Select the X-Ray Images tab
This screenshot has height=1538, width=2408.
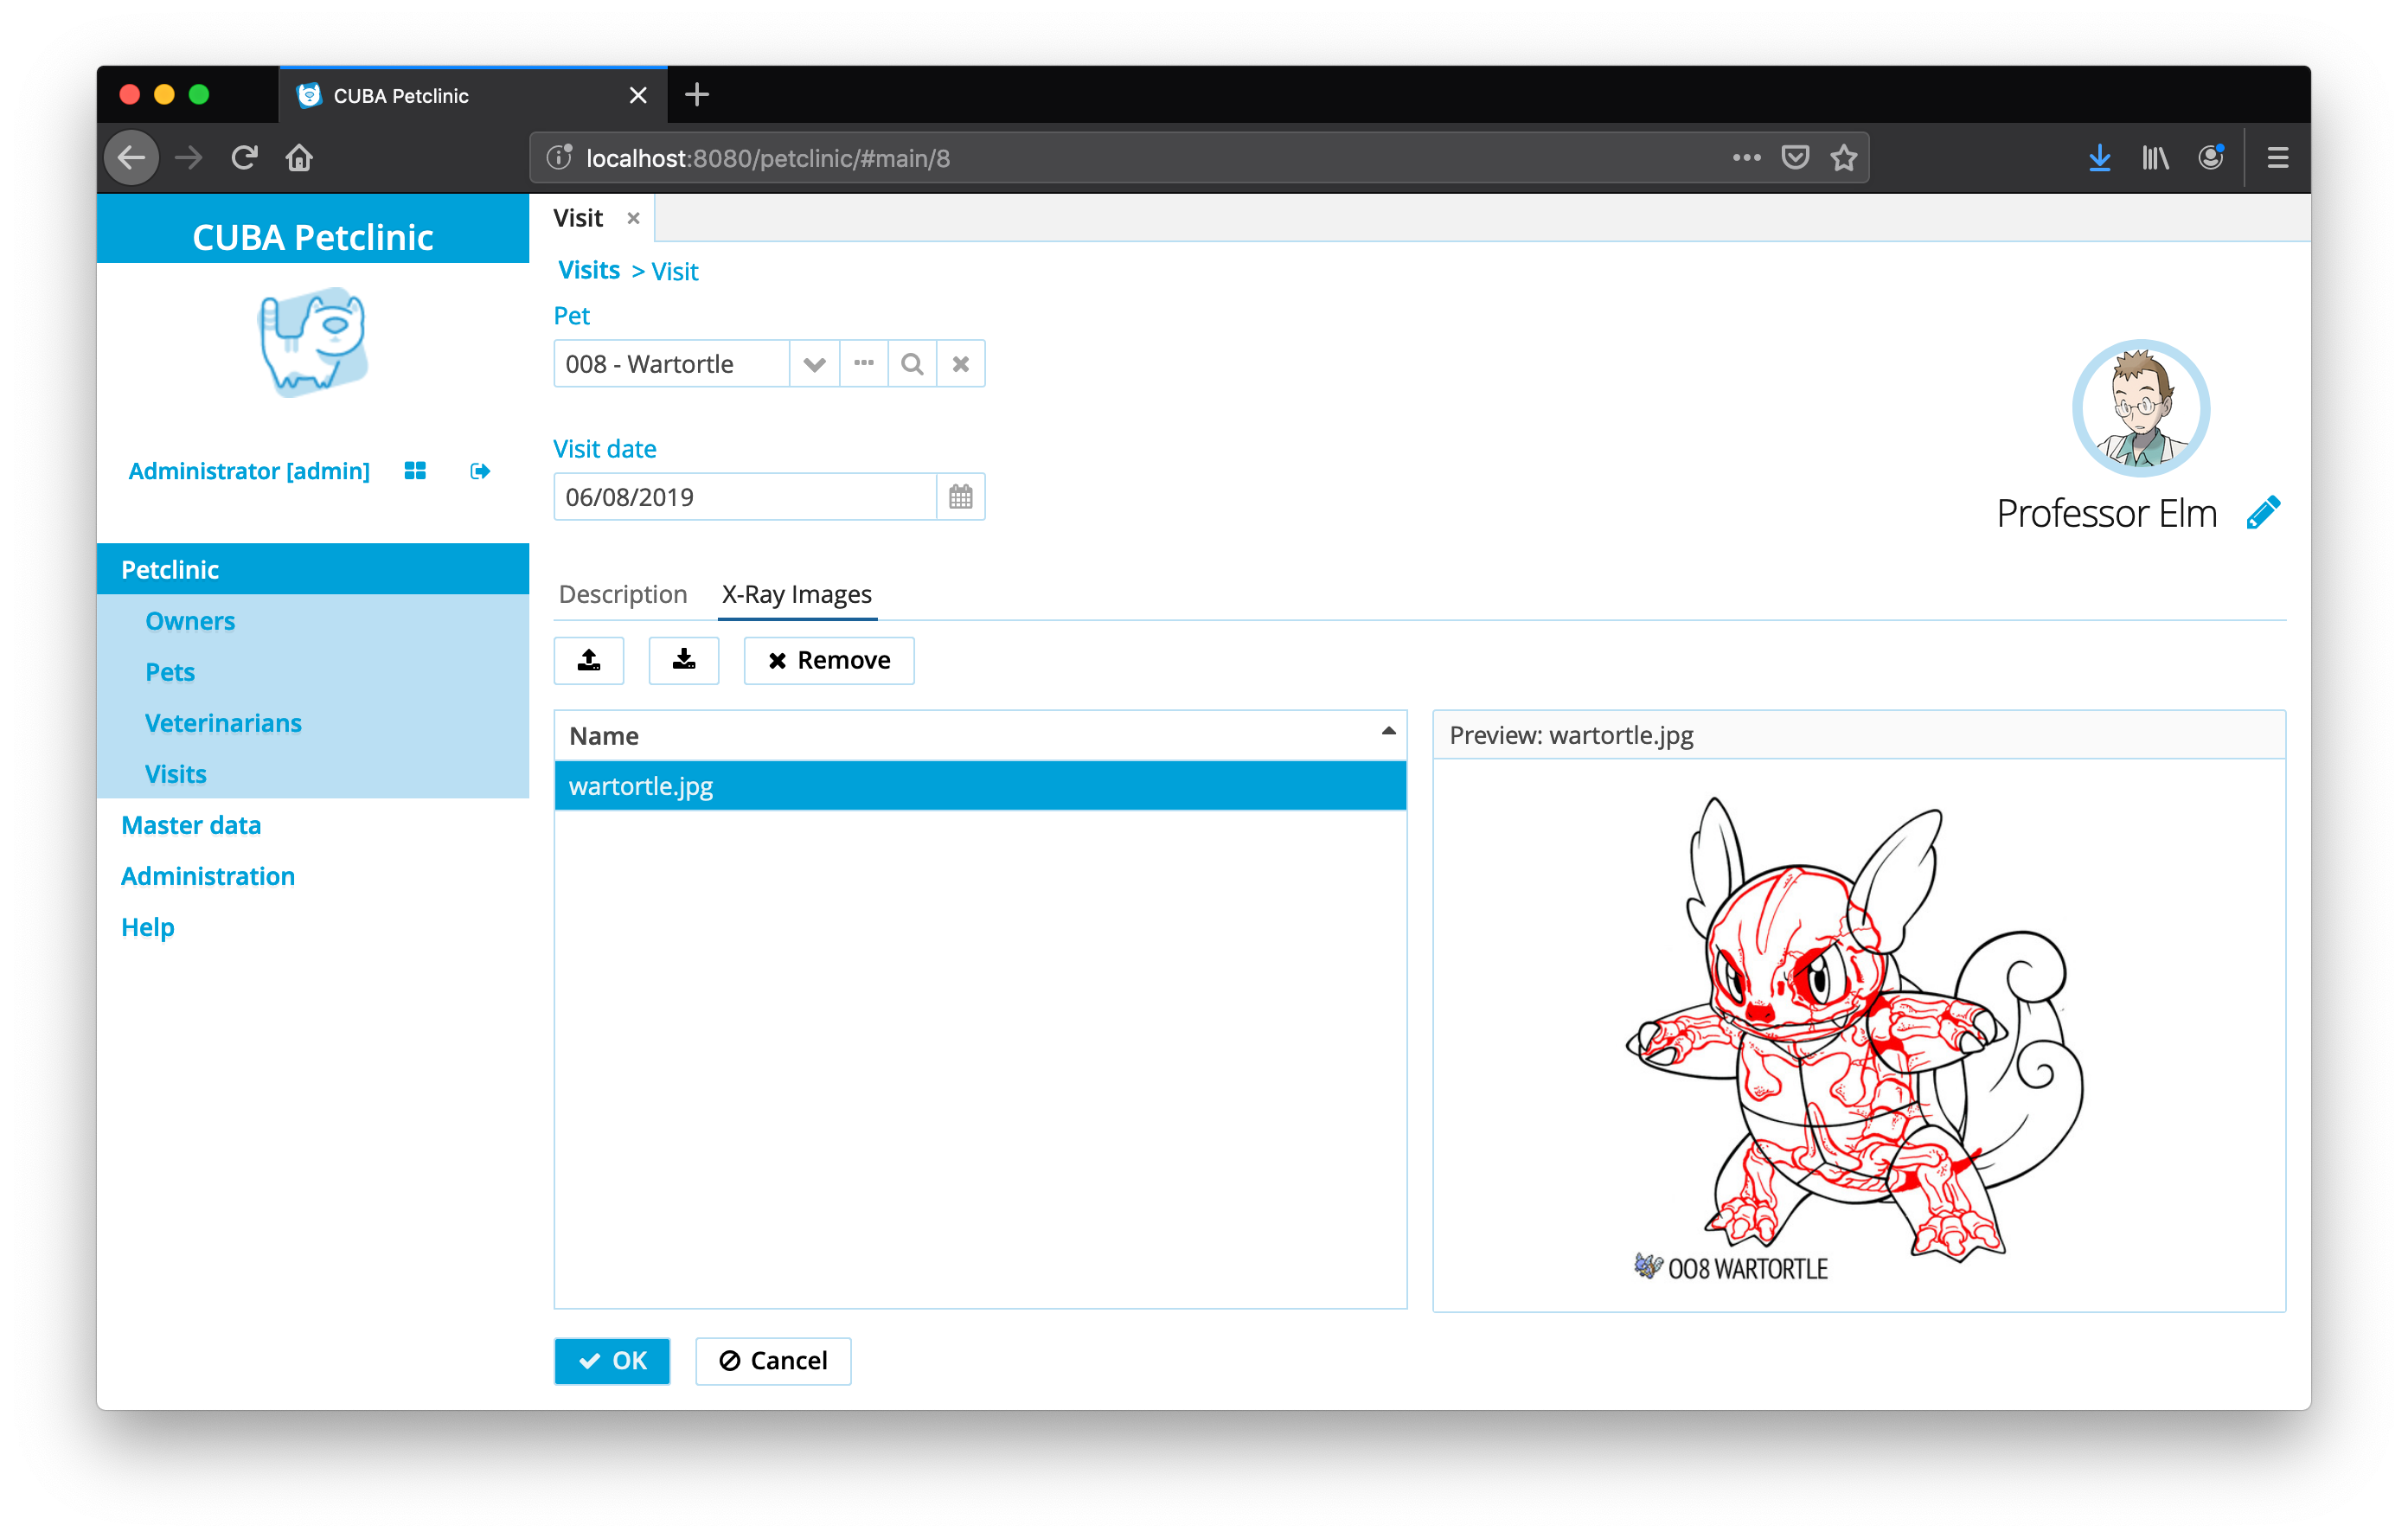coord(797,594)
